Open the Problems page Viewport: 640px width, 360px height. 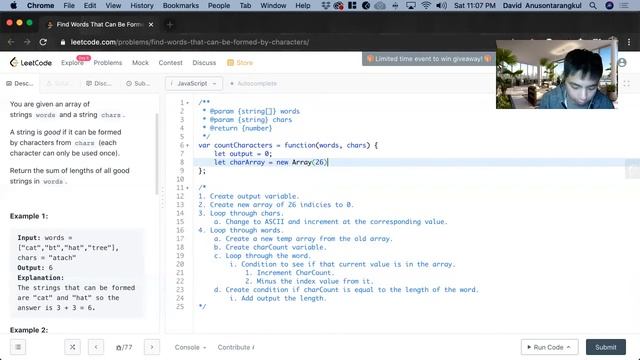[x=108, y=62]
